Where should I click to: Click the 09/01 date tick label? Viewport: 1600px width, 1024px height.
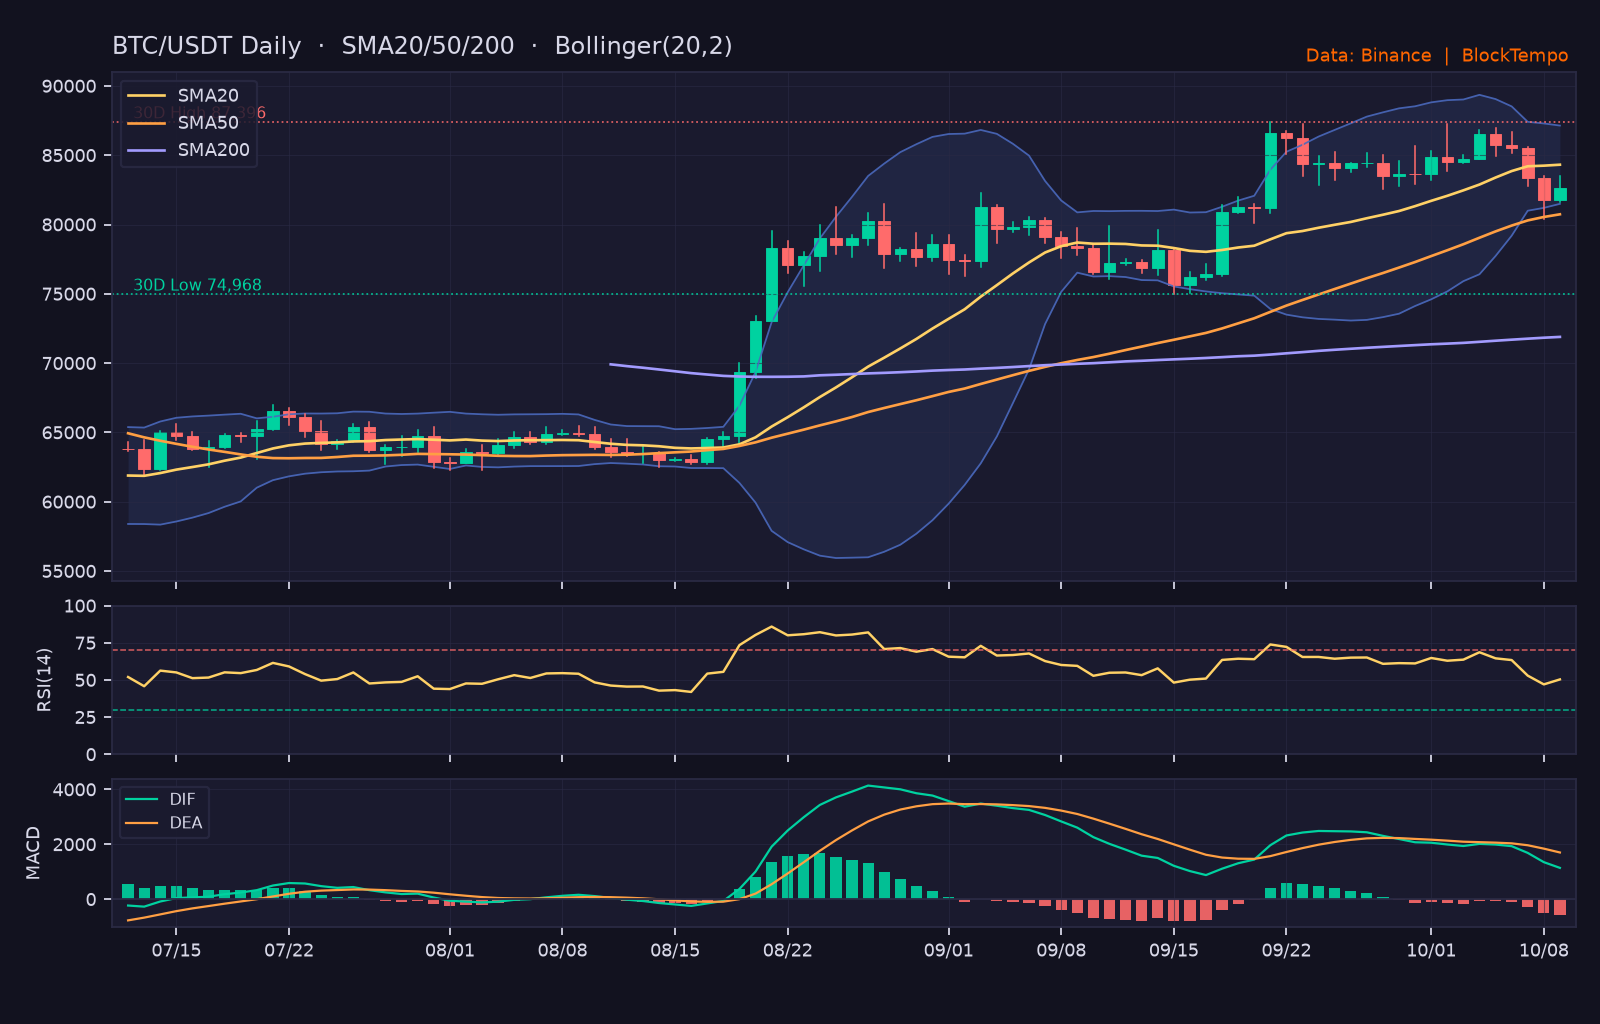(949, 950)
